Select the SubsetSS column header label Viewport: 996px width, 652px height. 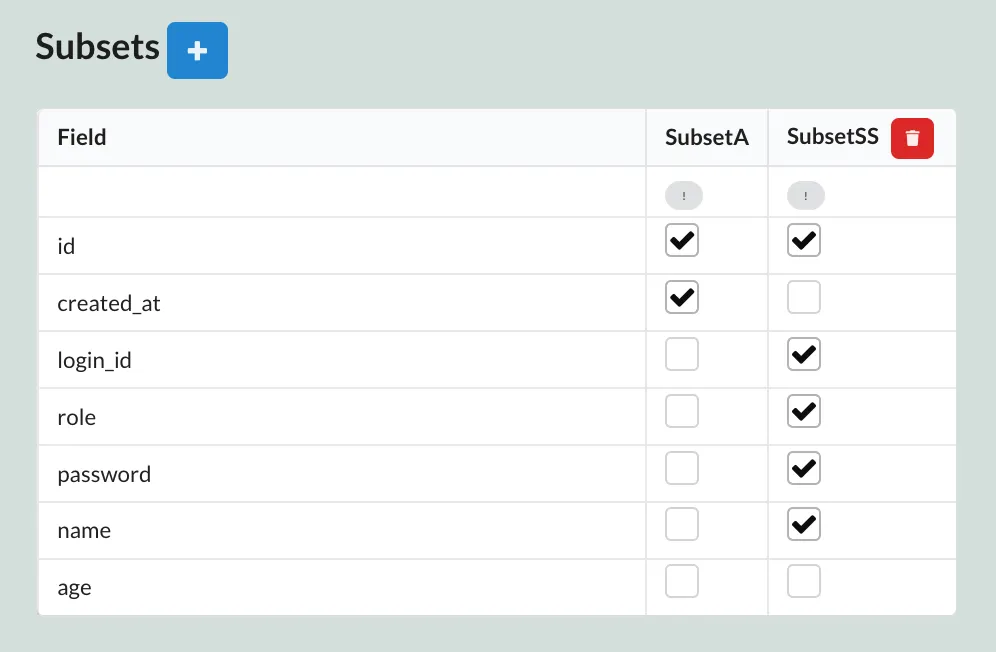coord(832,138)
